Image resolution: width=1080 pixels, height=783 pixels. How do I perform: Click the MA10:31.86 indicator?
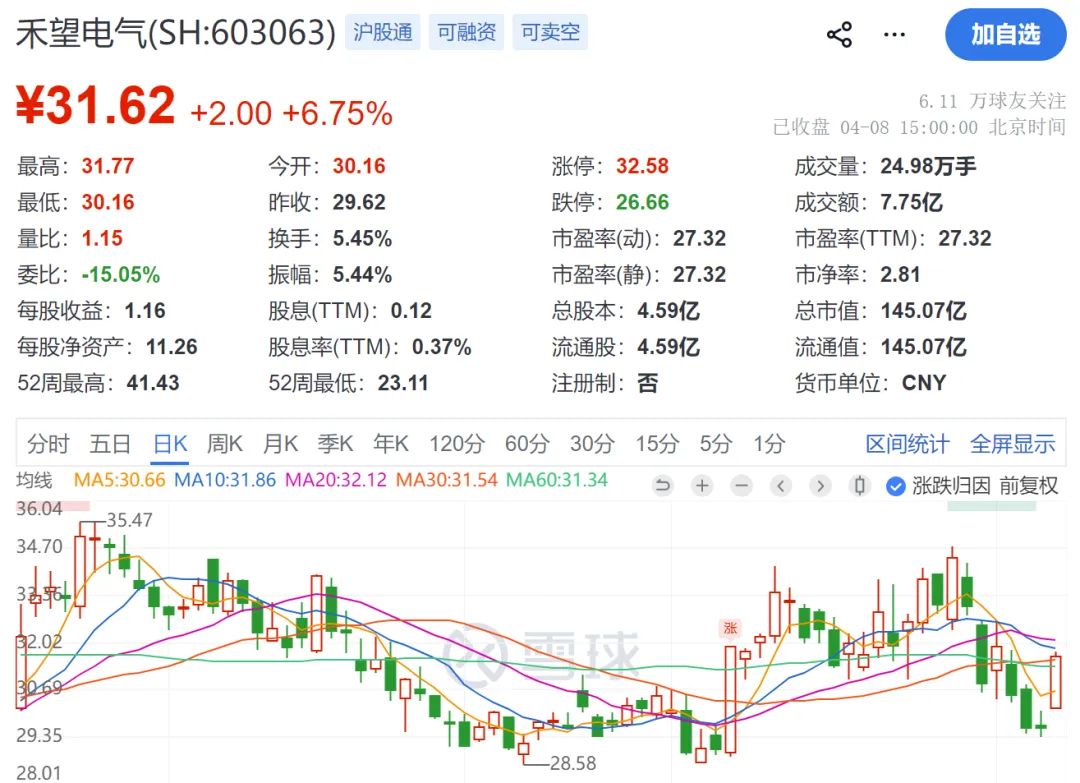tap(225, 480)
